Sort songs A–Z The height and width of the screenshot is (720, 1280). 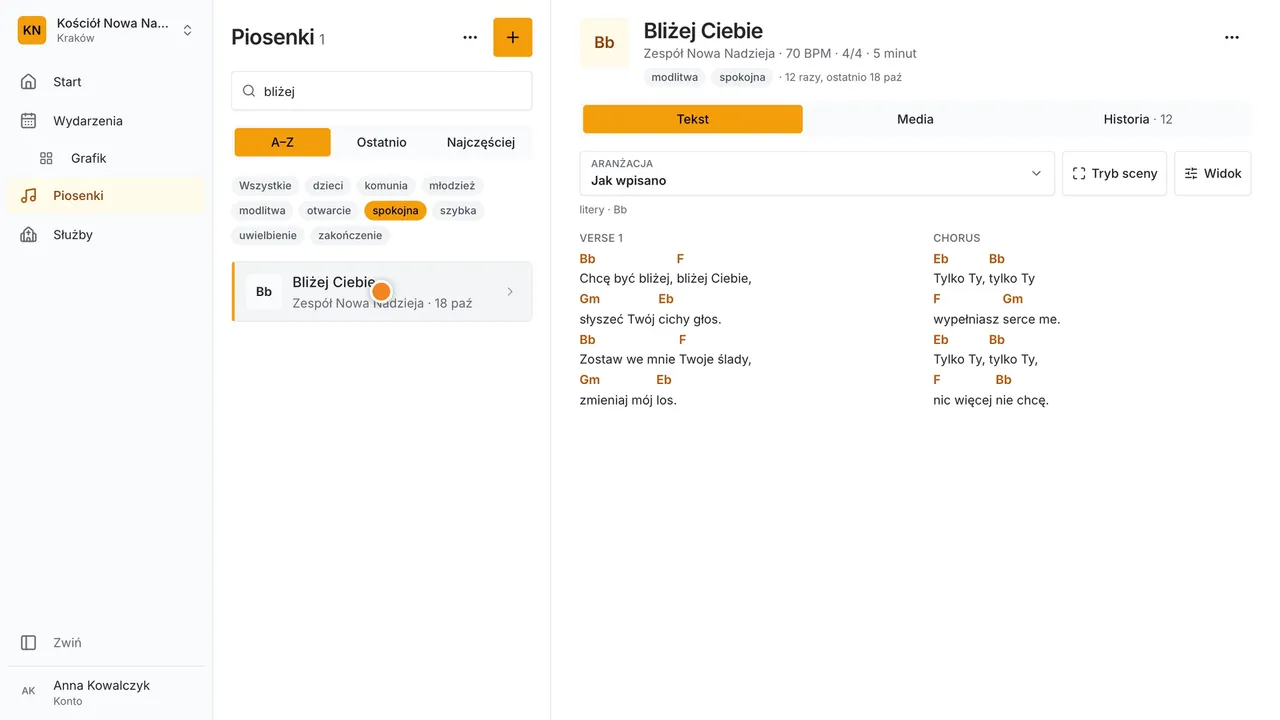pos(283,142)
